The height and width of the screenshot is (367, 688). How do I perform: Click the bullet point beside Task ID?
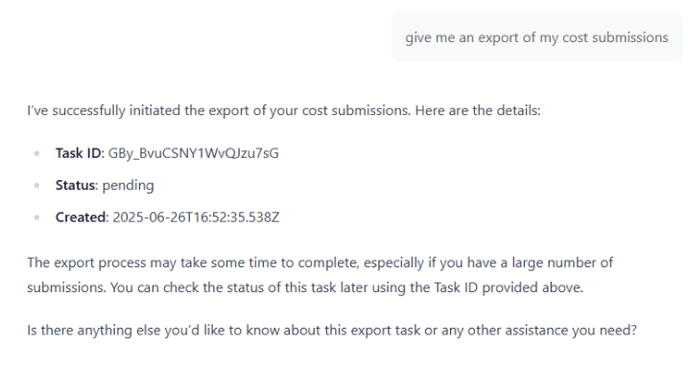pos(37,154)
